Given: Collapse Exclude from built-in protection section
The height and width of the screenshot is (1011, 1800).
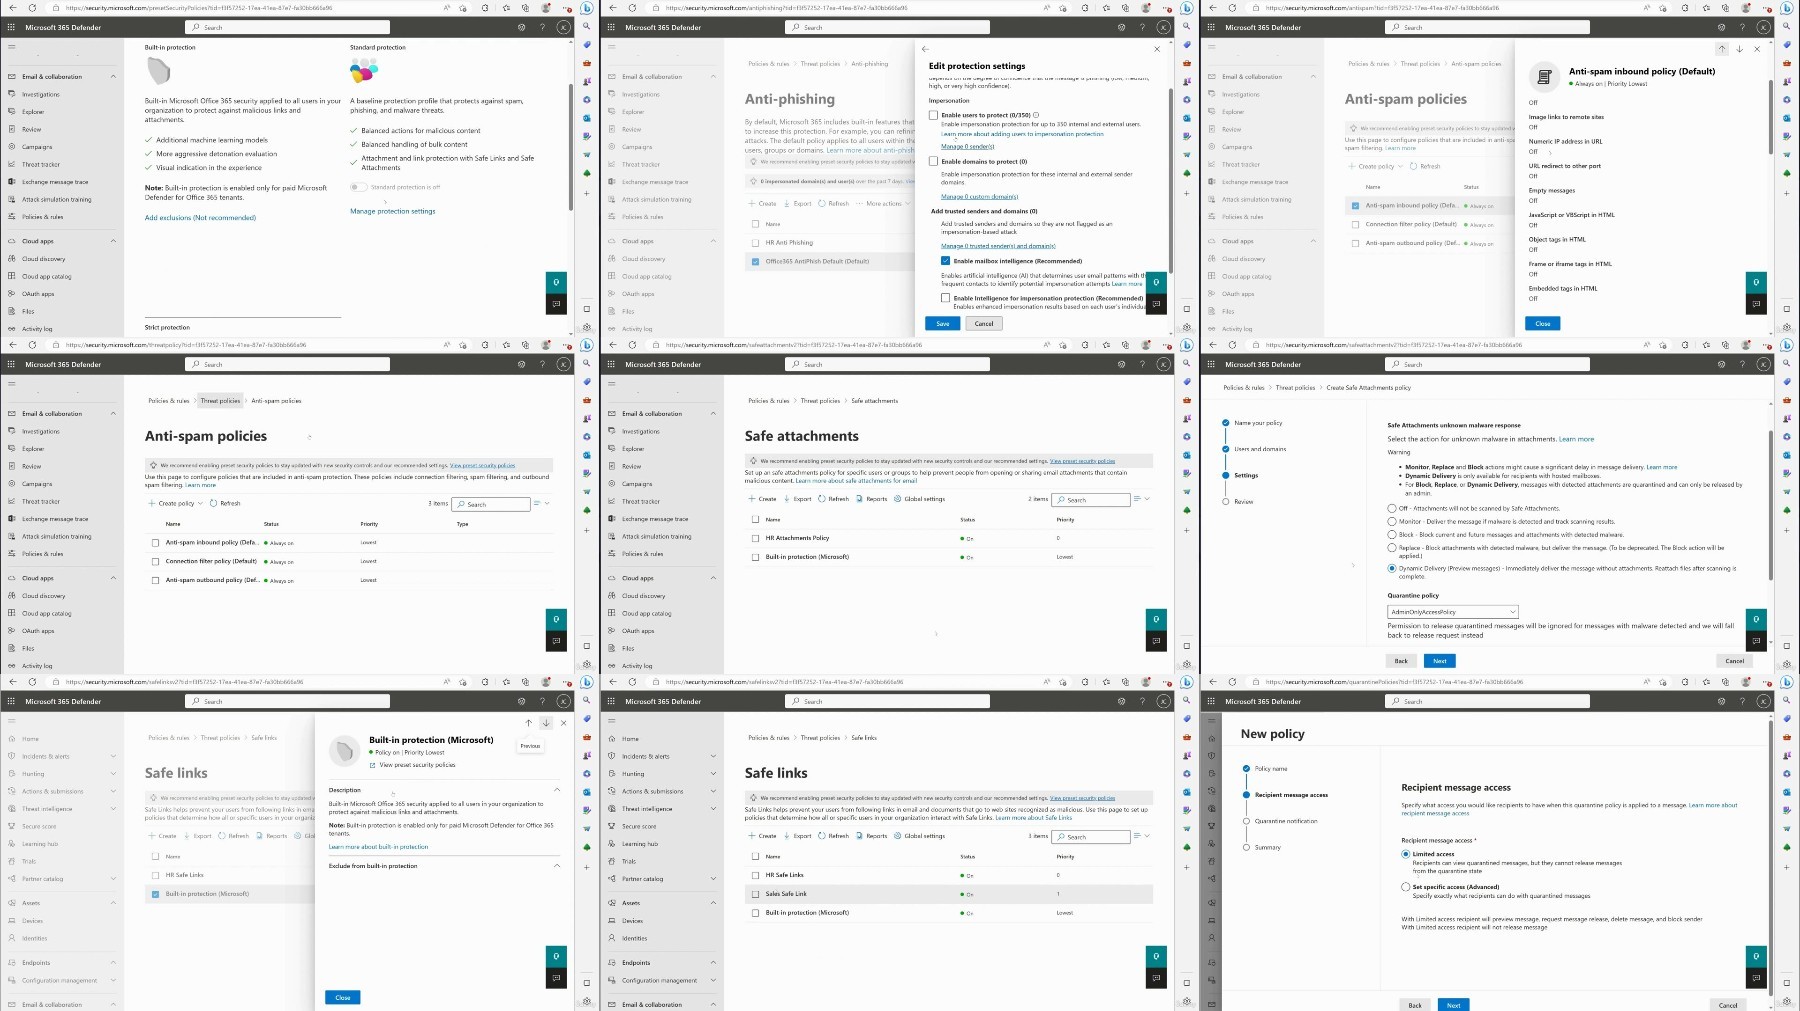Looking at the screenshot, I should [557, 866].
